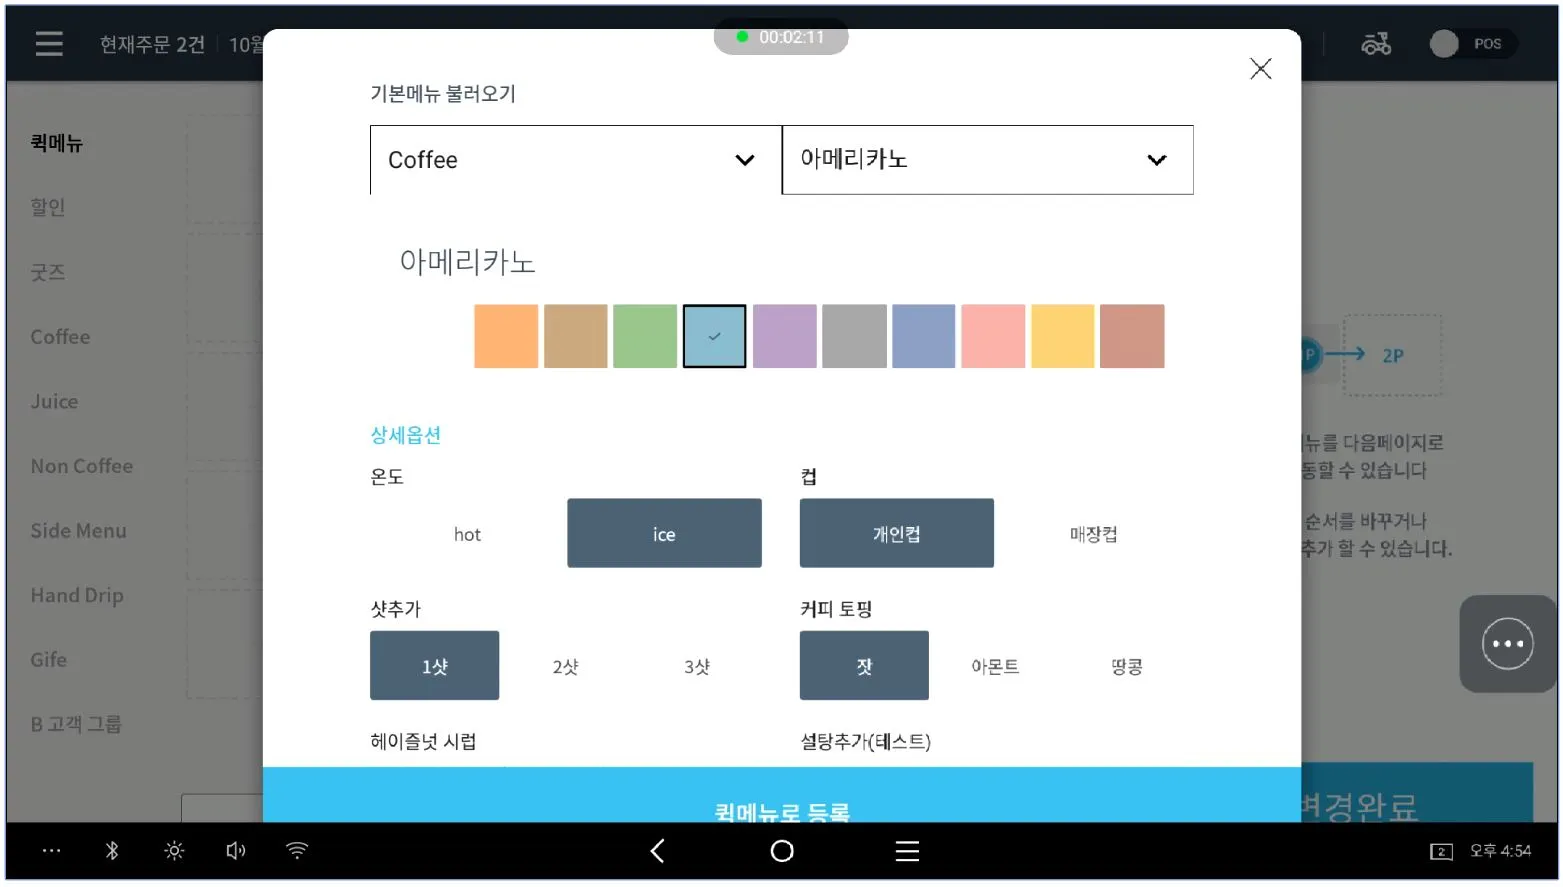The image size is (1563, 887).
Task: Close the quick menu registration dialog
Action: coord(1260,69)
